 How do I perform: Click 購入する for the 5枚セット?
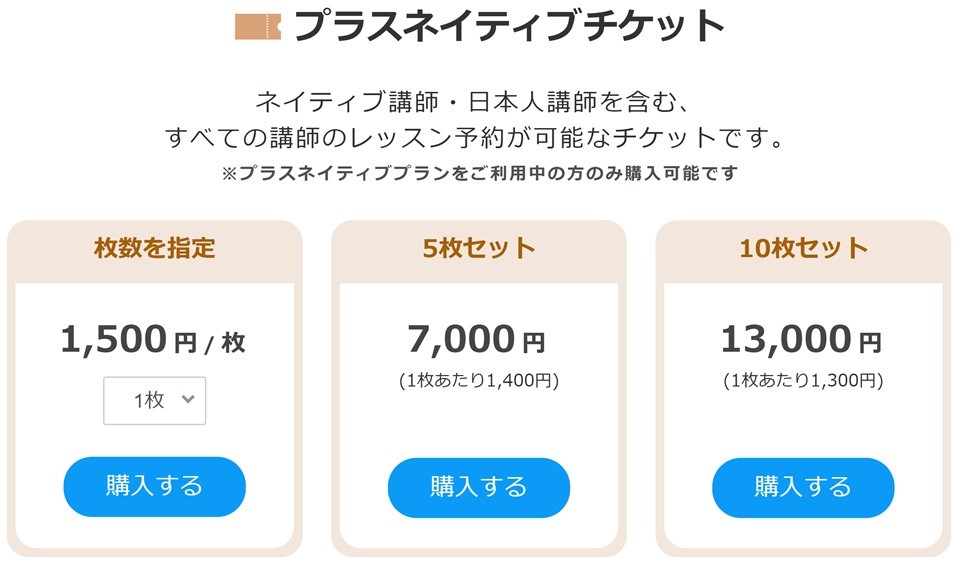point(479,487)
